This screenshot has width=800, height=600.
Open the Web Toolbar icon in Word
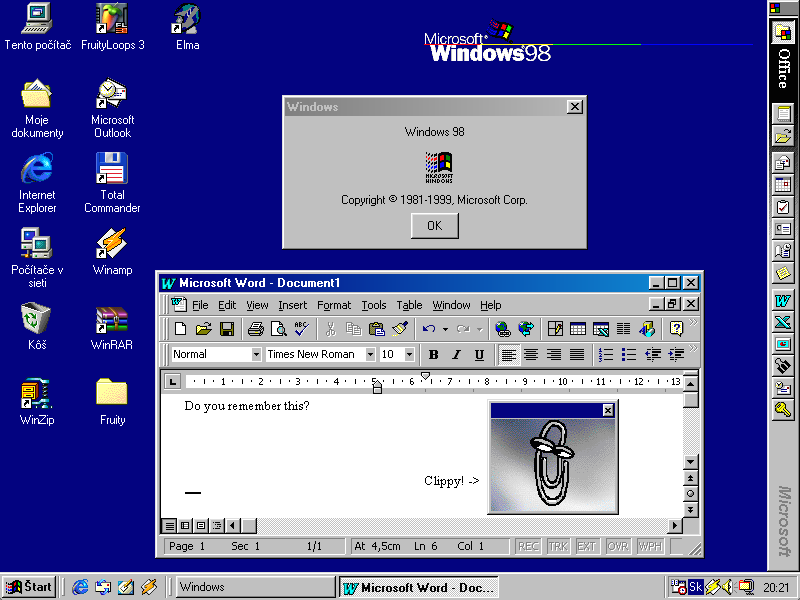[526, 329]
